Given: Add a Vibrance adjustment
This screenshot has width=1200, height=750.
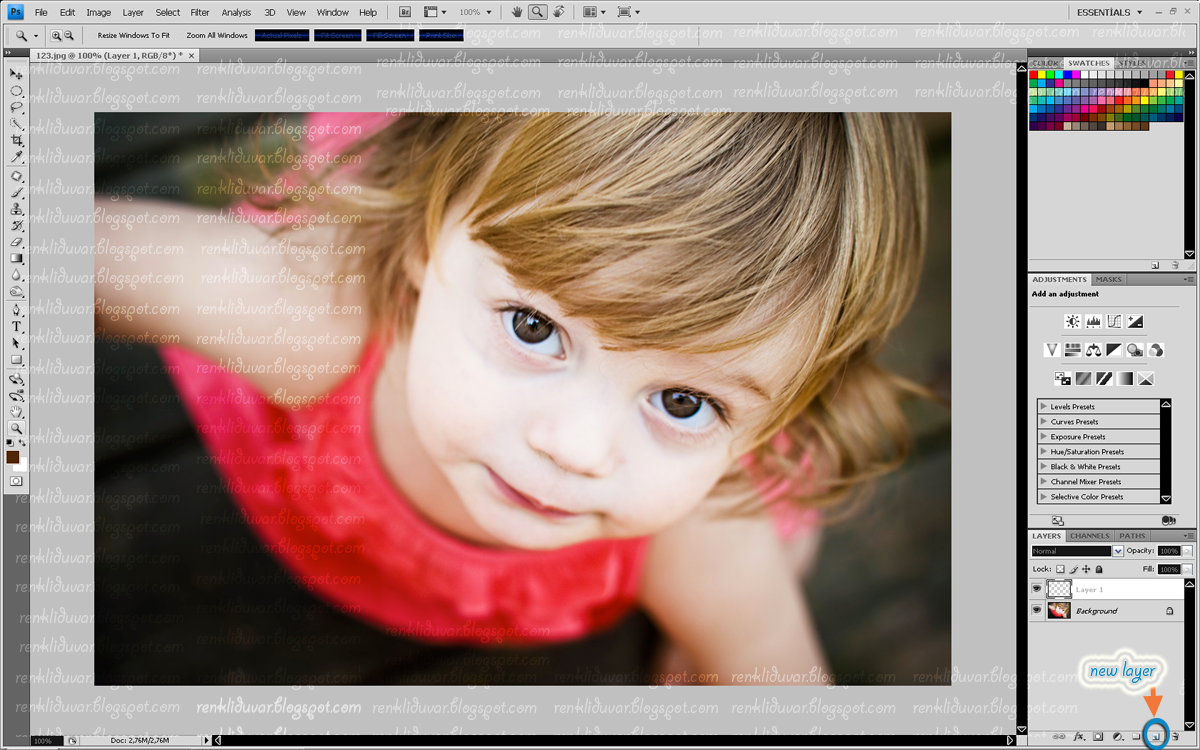Looking at the screenshot, I should (x=1052, y=350).
